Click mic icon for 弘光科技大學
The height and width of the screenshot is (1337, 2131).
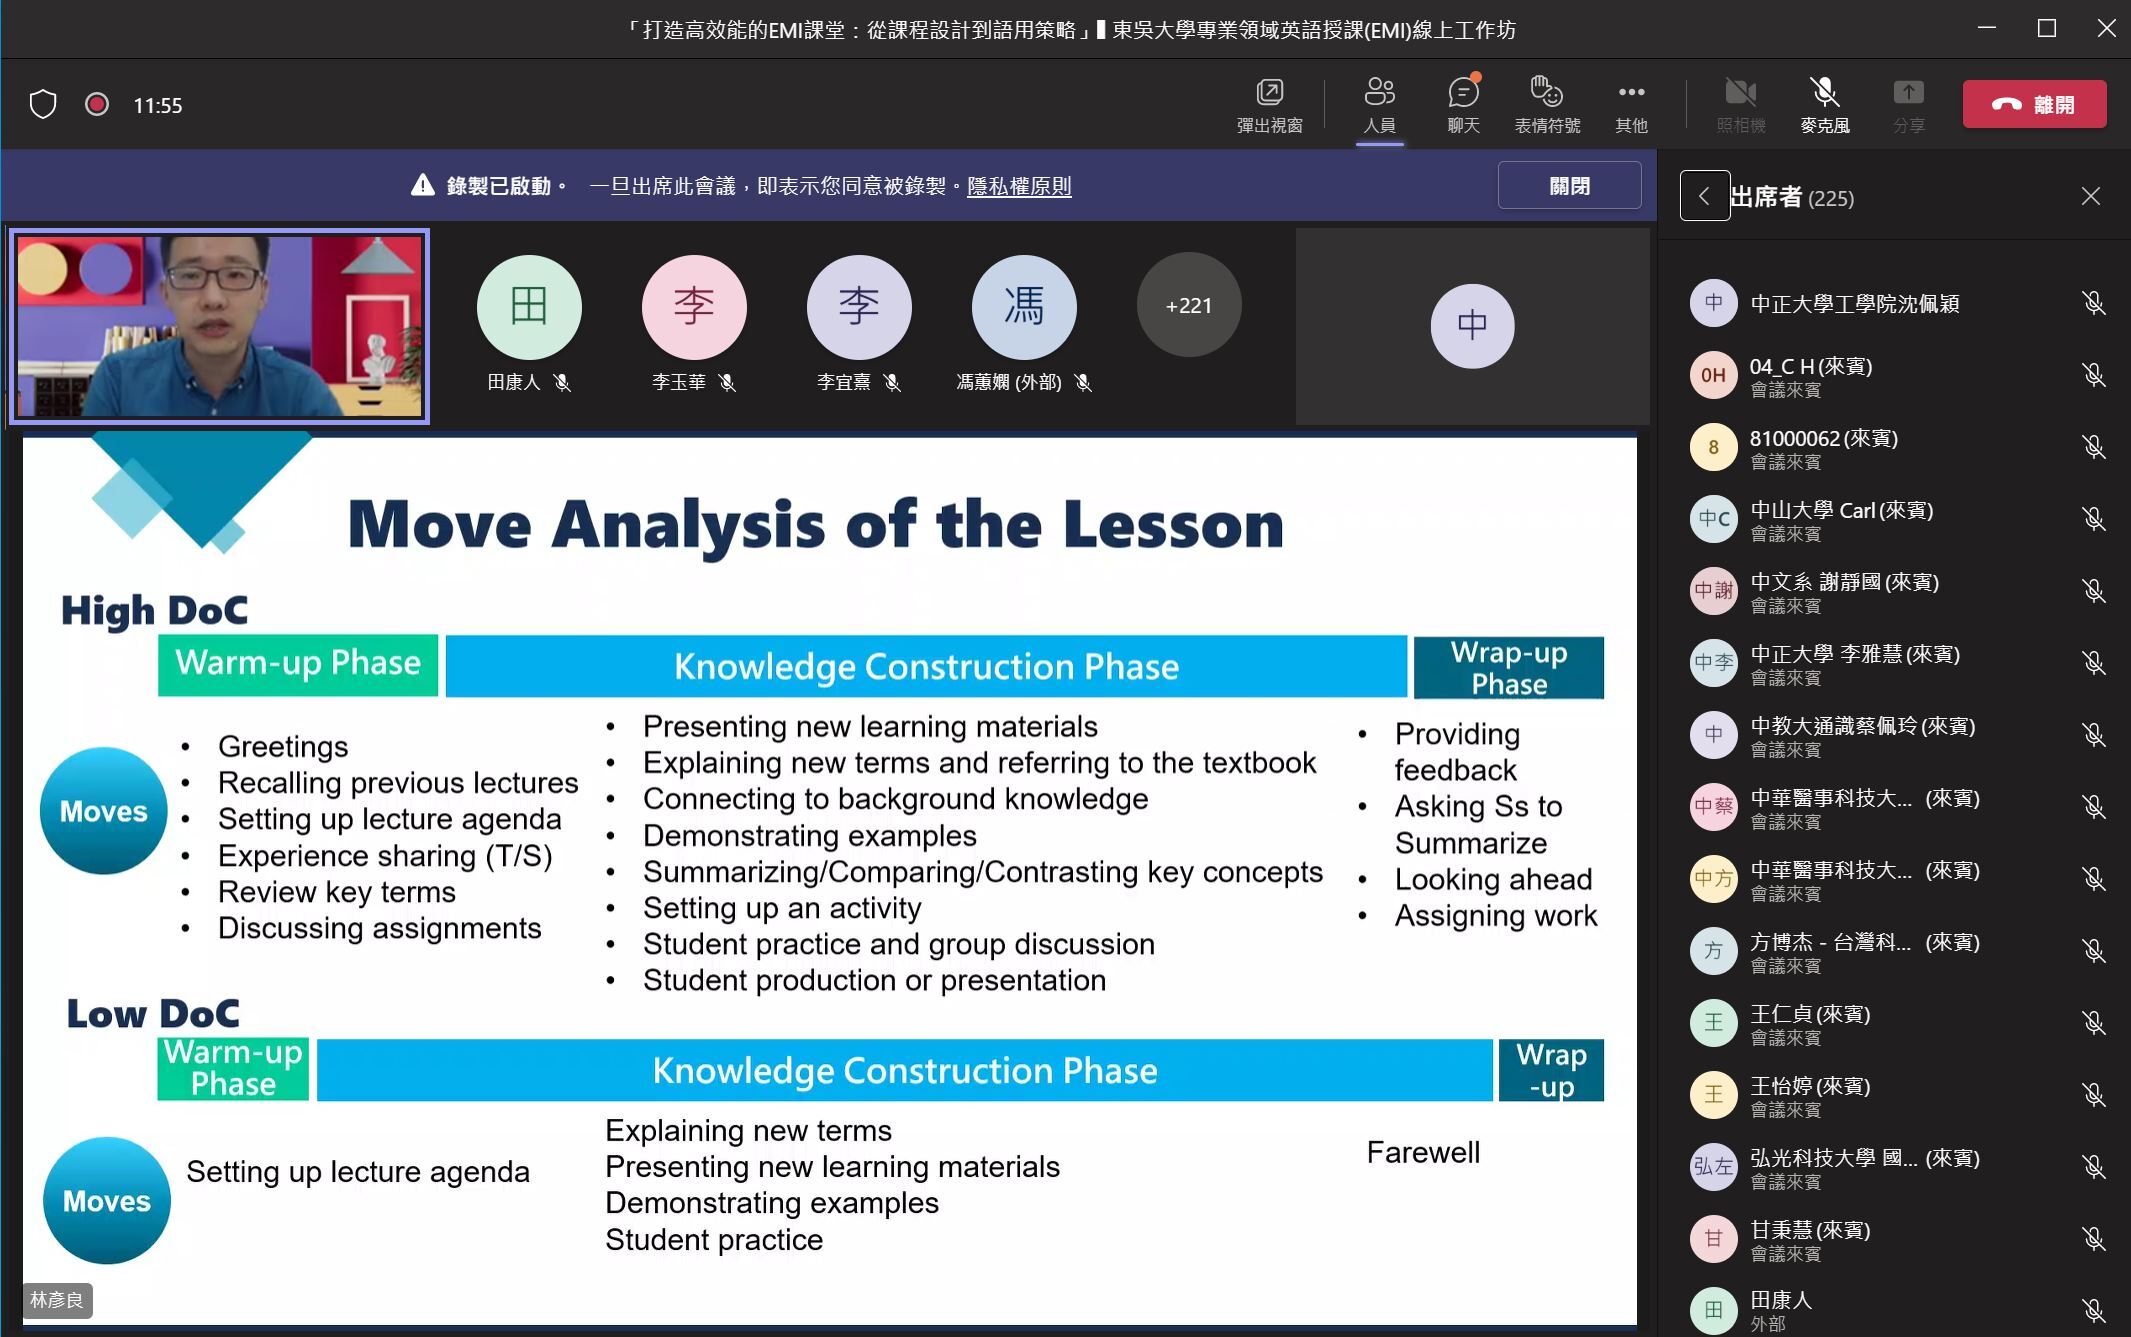click(2093, 1167)
